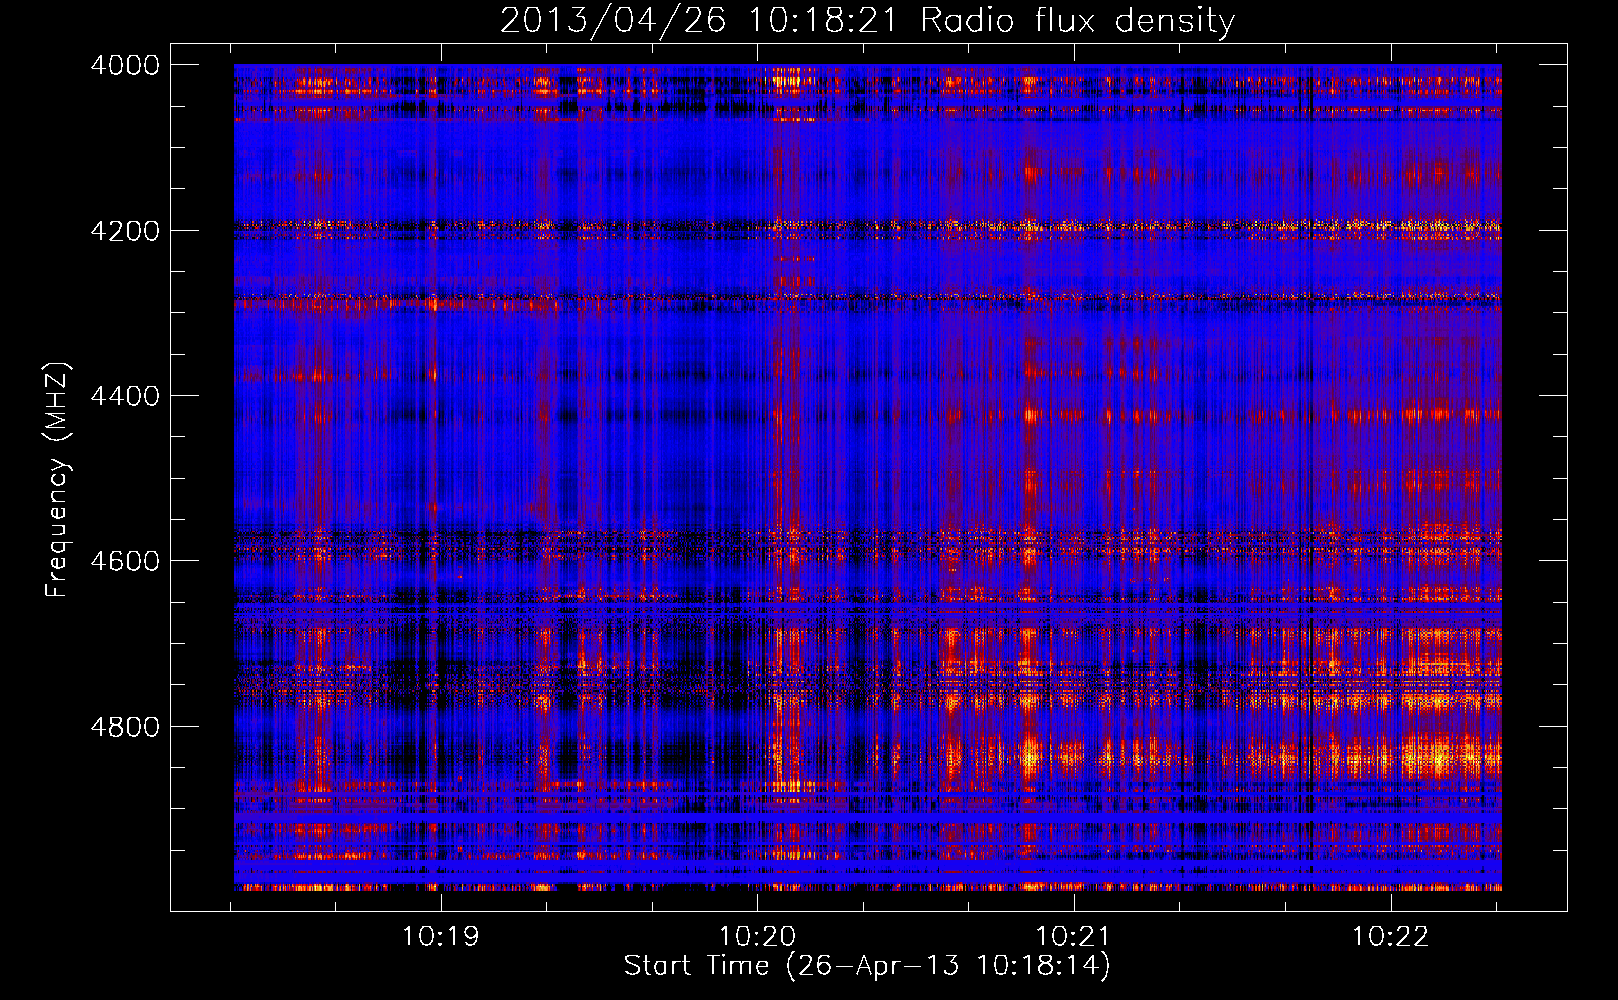Image resolution: width=1618 pixels, height=1000 pixels.
Task: Click the plot title '2013/04/26 10:18:21 Radio flux density'
Action: (x=867, y=21)
